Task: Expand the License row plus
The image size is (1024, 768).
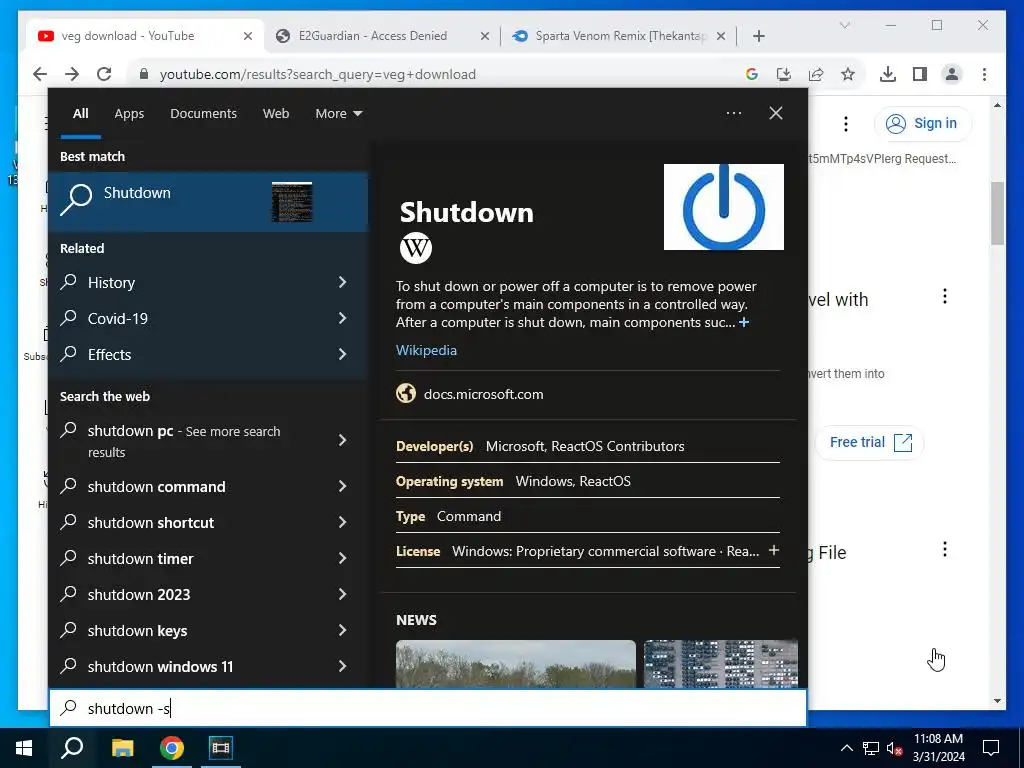Action: click(x=774, y=551)
